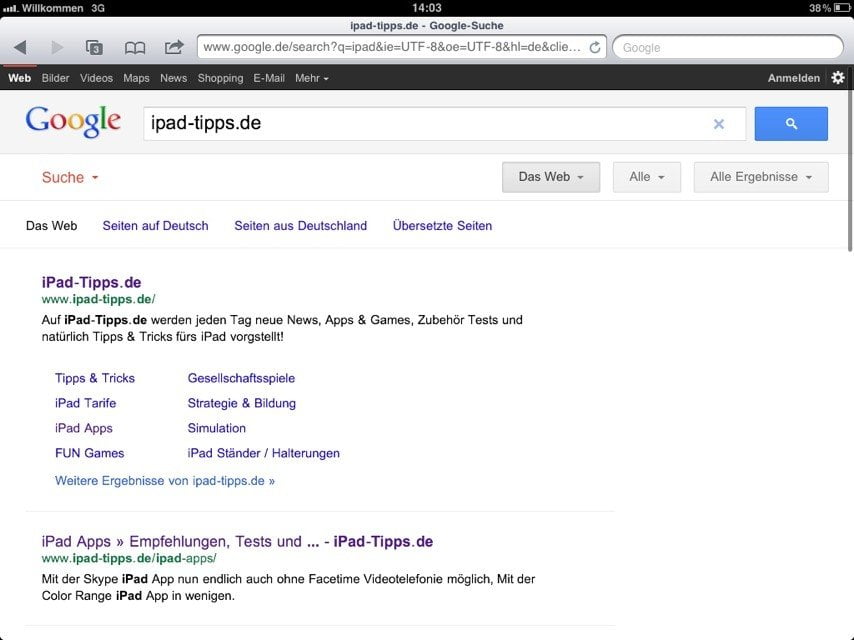Open the Gesellschaftsspiele sitelink

[241, 378]
